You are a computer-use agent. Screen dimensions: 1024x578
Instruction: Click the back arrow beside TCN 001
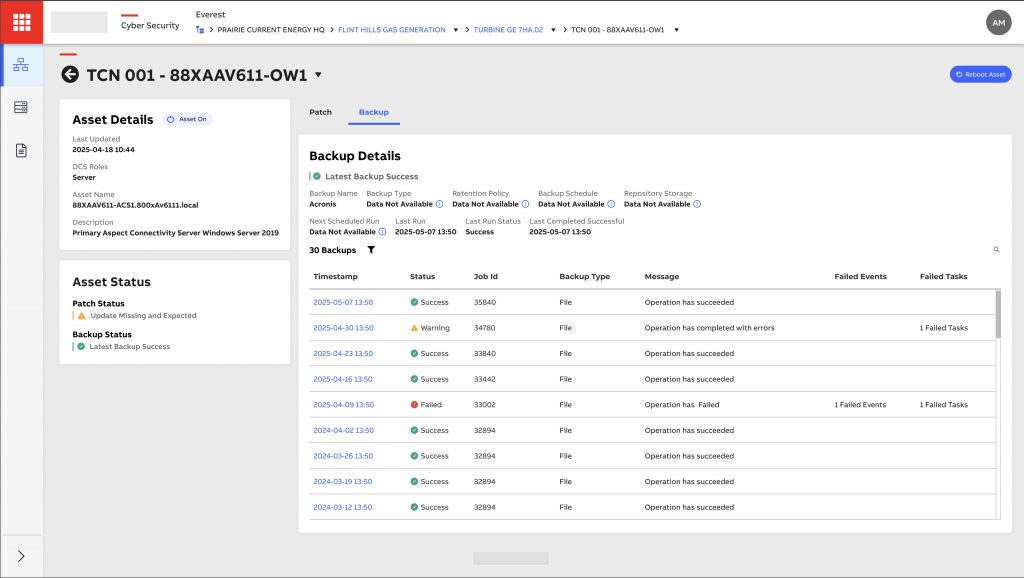coord(70,74)
